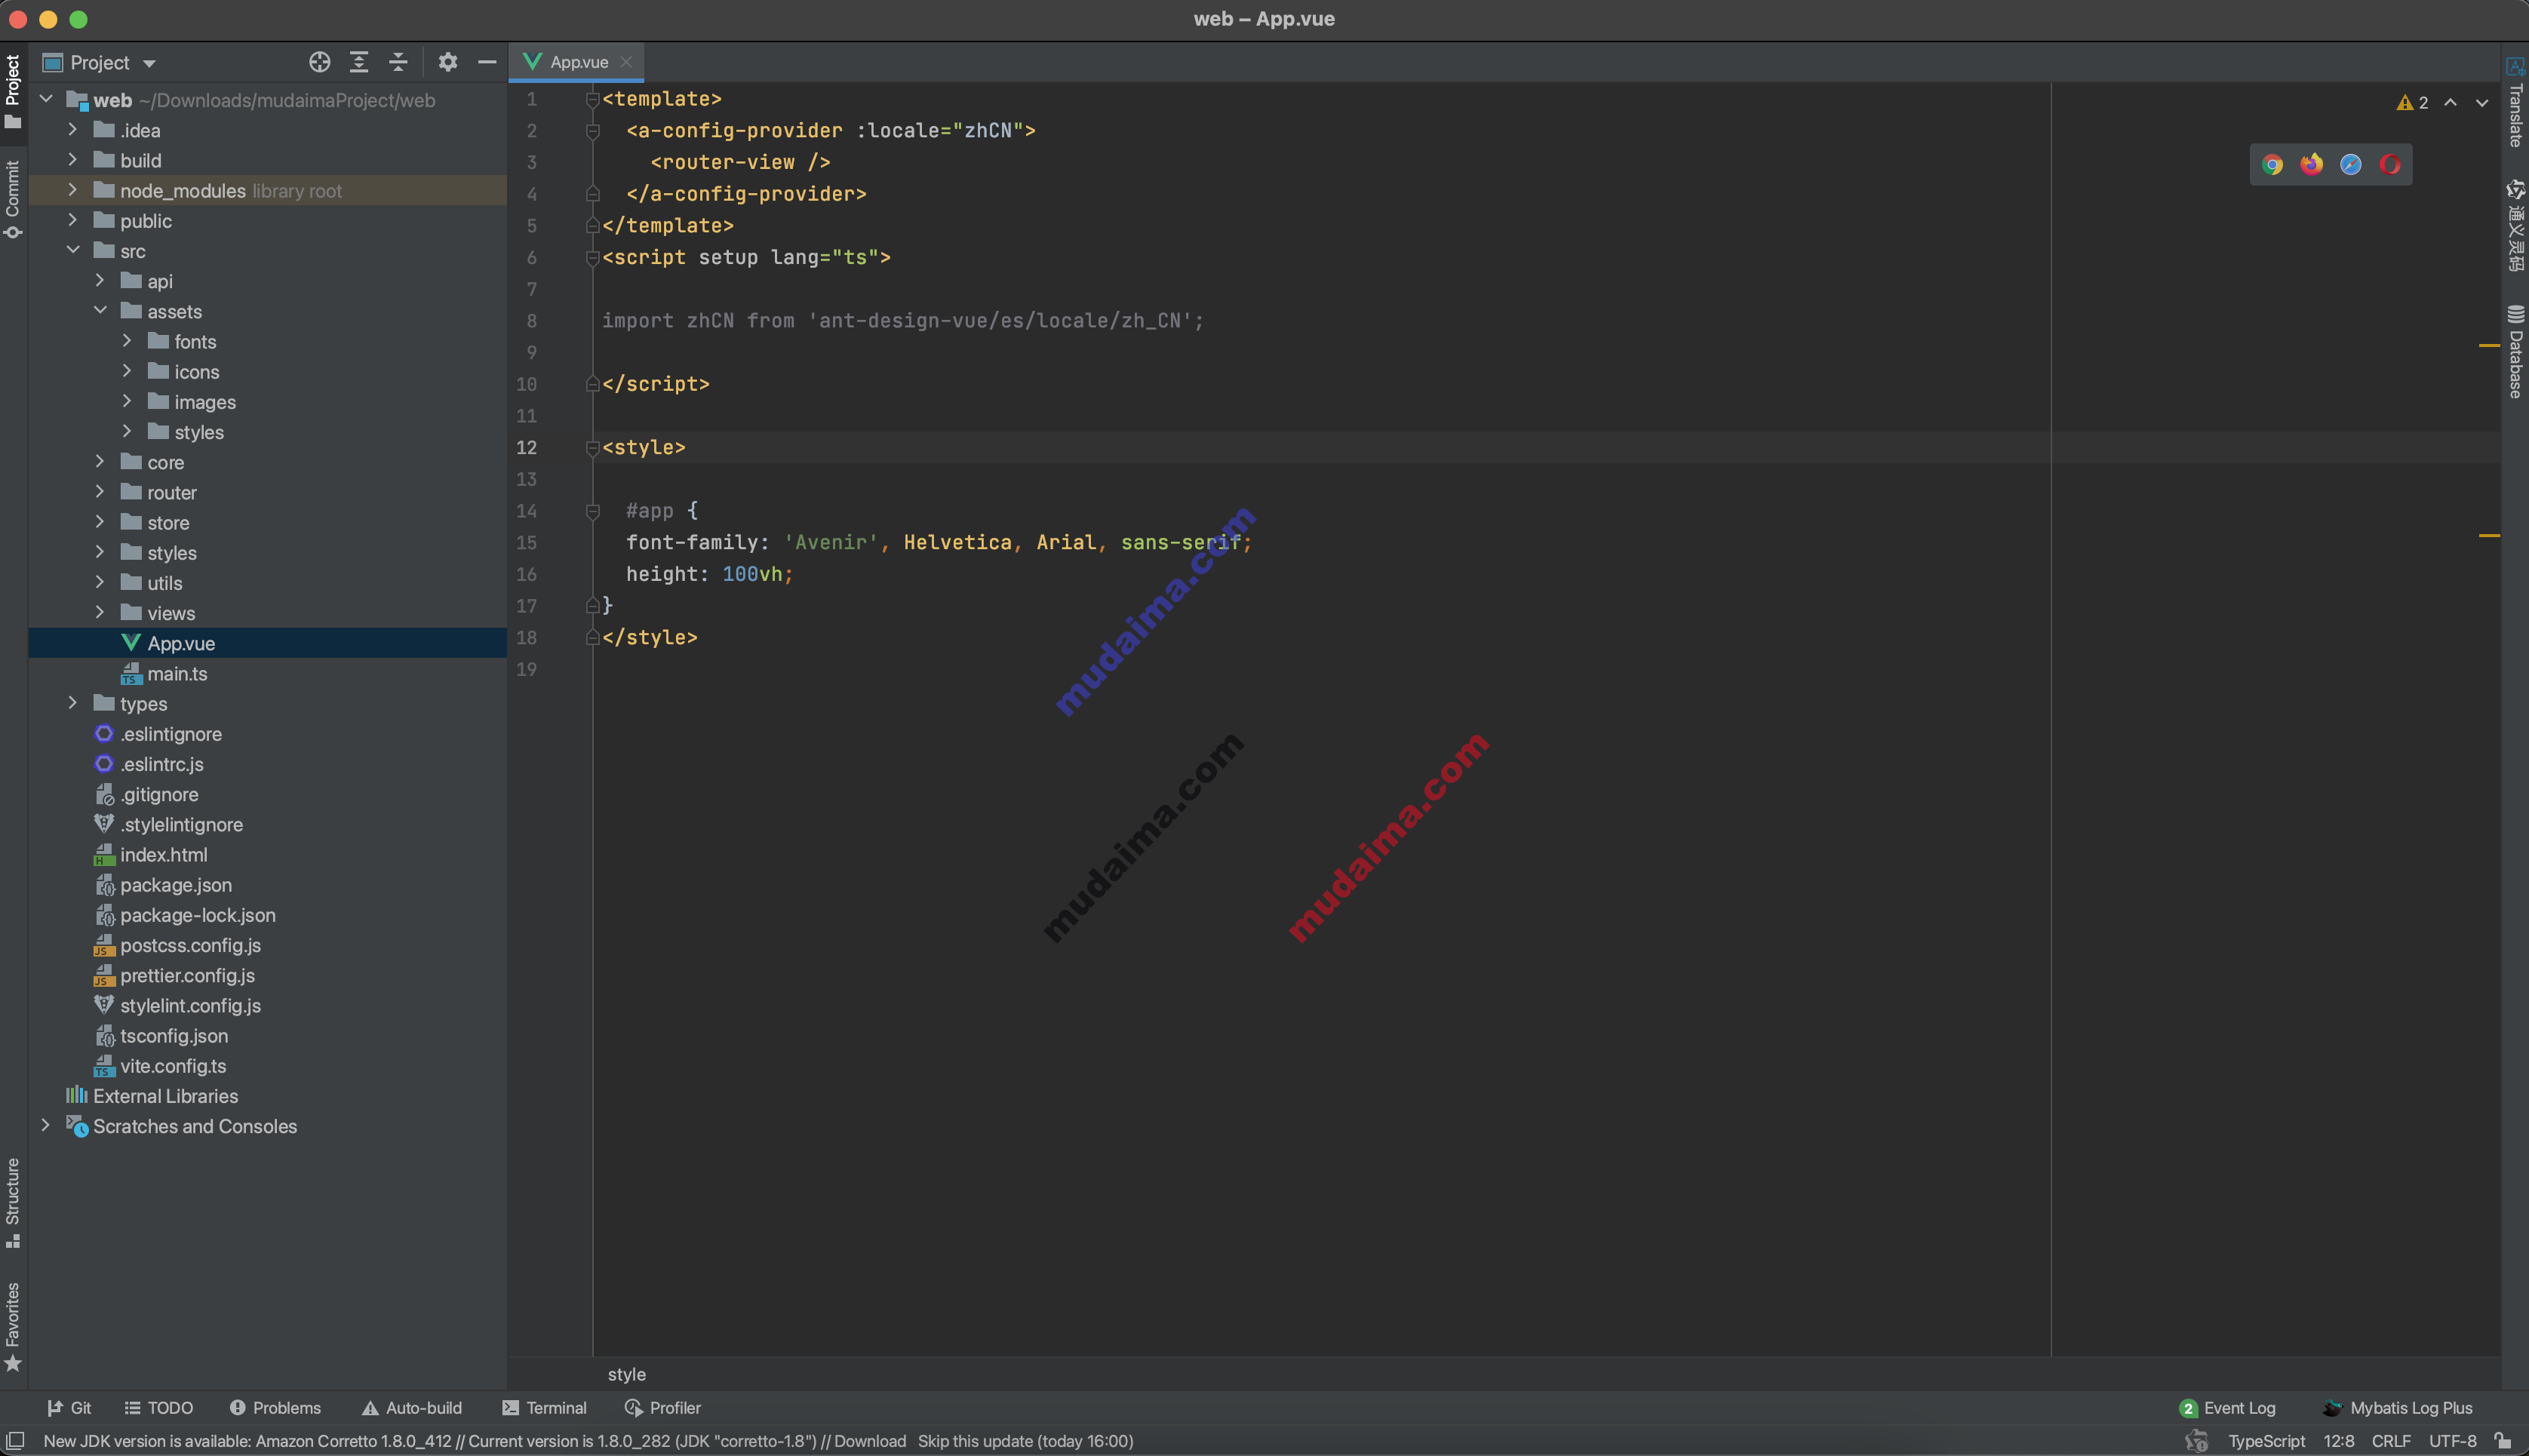The height and width of the screenshot is (1456, 2529).
Task: Expand the views folder in project tree
Action: (99, 612)
